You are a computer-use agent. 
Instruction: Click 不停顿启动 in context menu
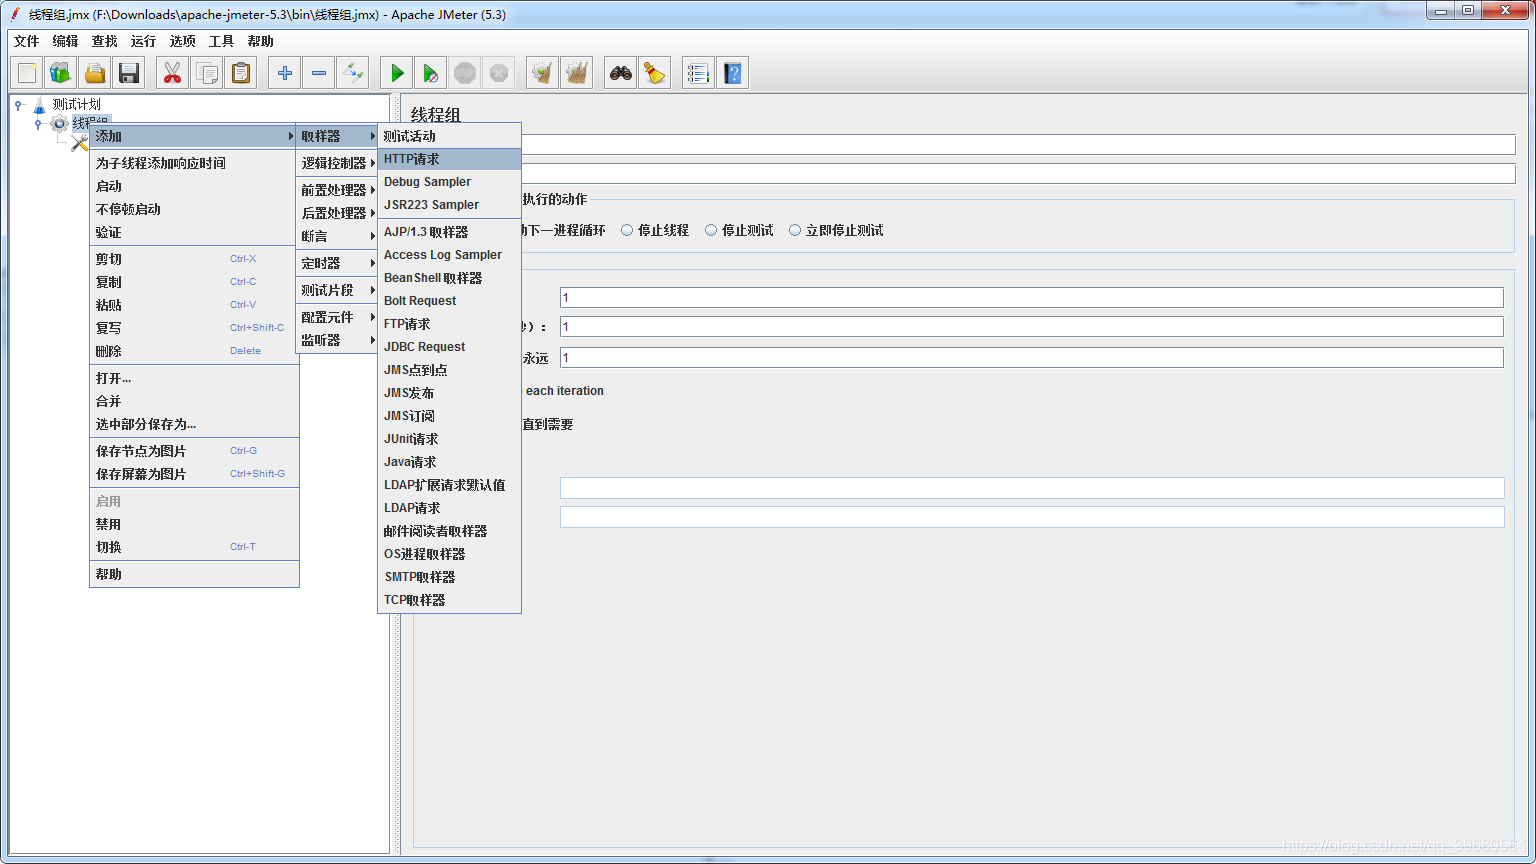click(x=194, y=209)
